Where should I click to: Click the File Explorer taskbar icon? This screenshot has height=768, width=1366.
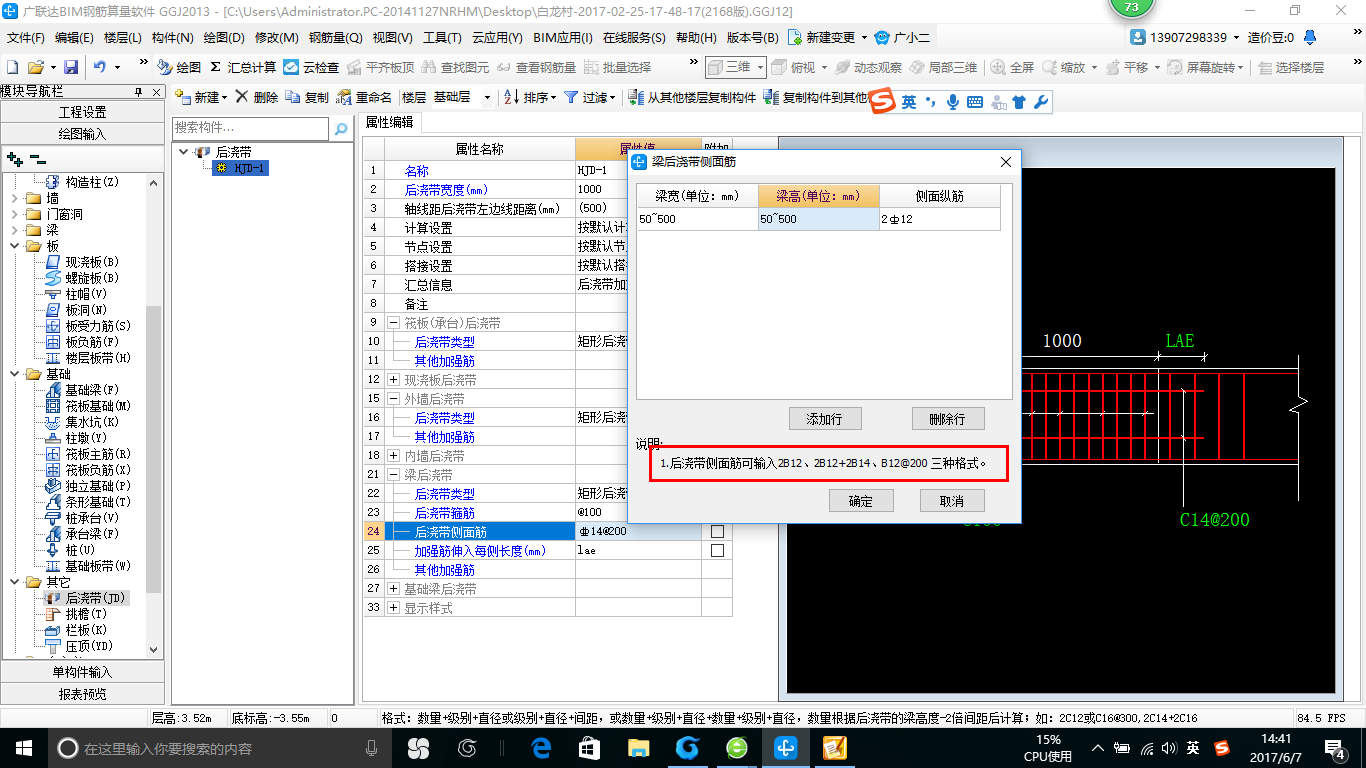point(638,747)
